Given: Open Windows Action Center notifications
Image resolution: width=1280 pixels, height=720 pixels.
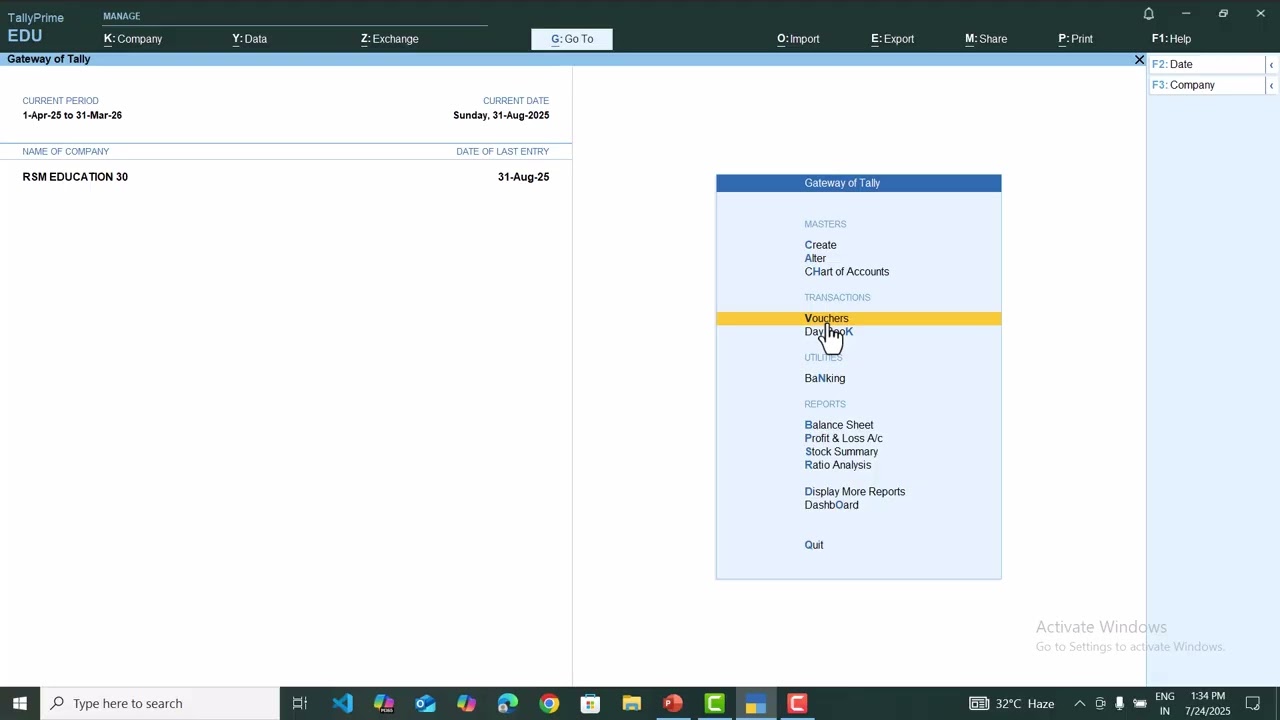Looking at the screenshot, I should click(x=1253, y=704).
